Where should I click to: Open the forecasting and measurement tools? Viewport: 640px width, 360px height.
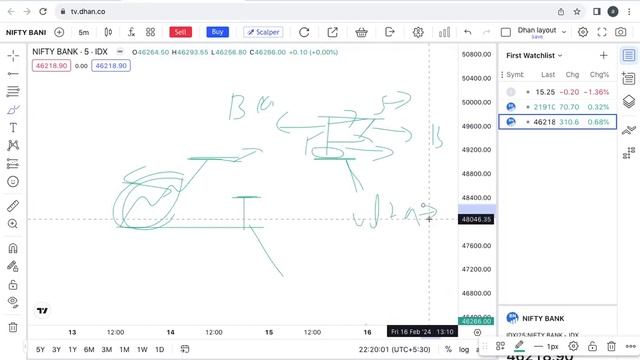coord(13,164)
